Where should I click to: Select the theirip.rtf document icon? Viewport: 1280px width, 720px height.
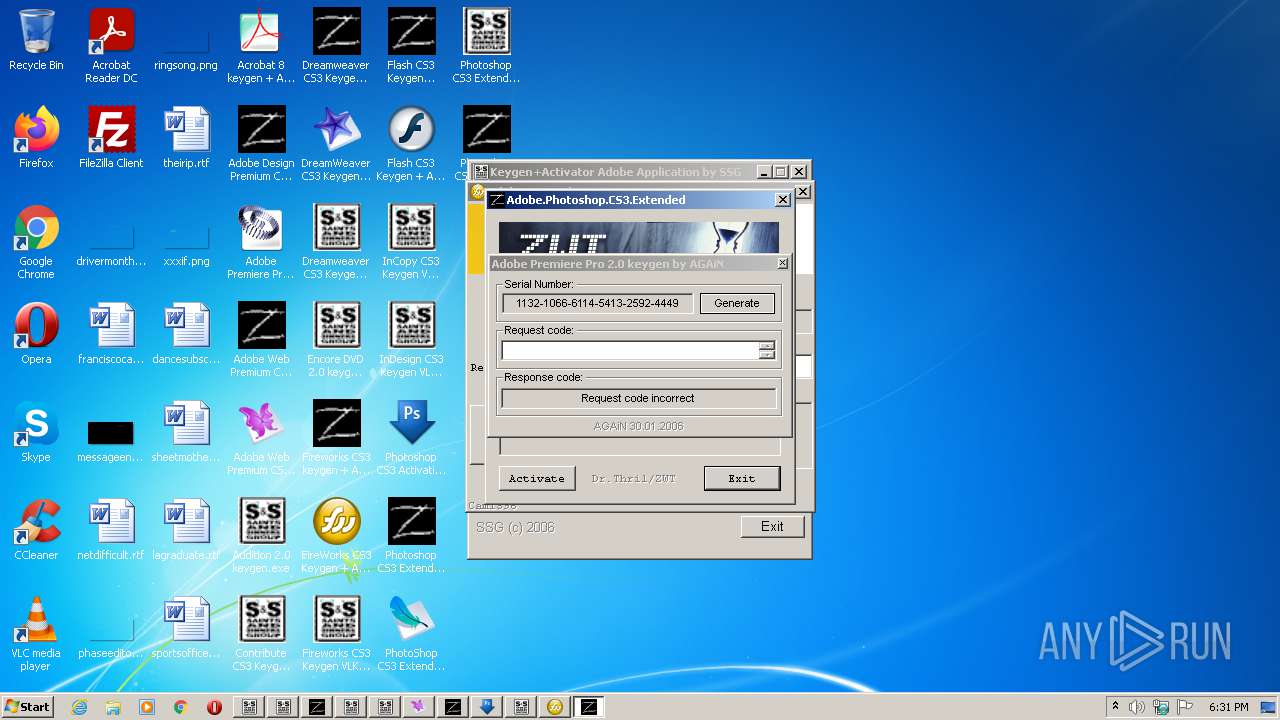186,138
